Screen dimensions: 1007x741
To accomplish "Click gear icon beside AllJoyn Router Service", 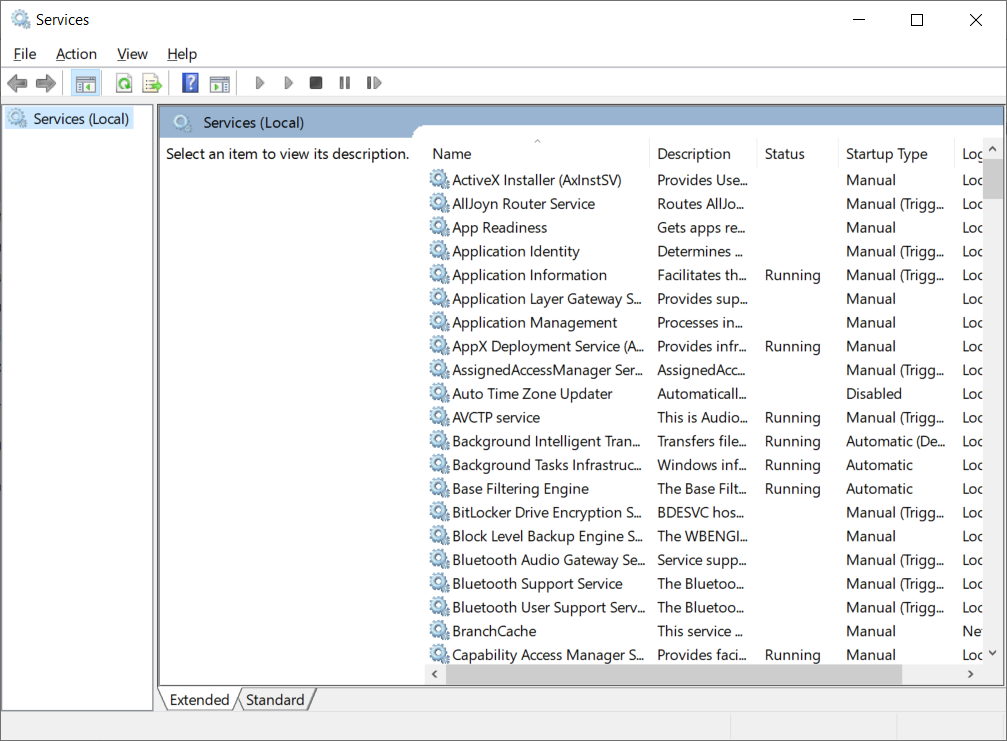I will [x=439, y=203].
